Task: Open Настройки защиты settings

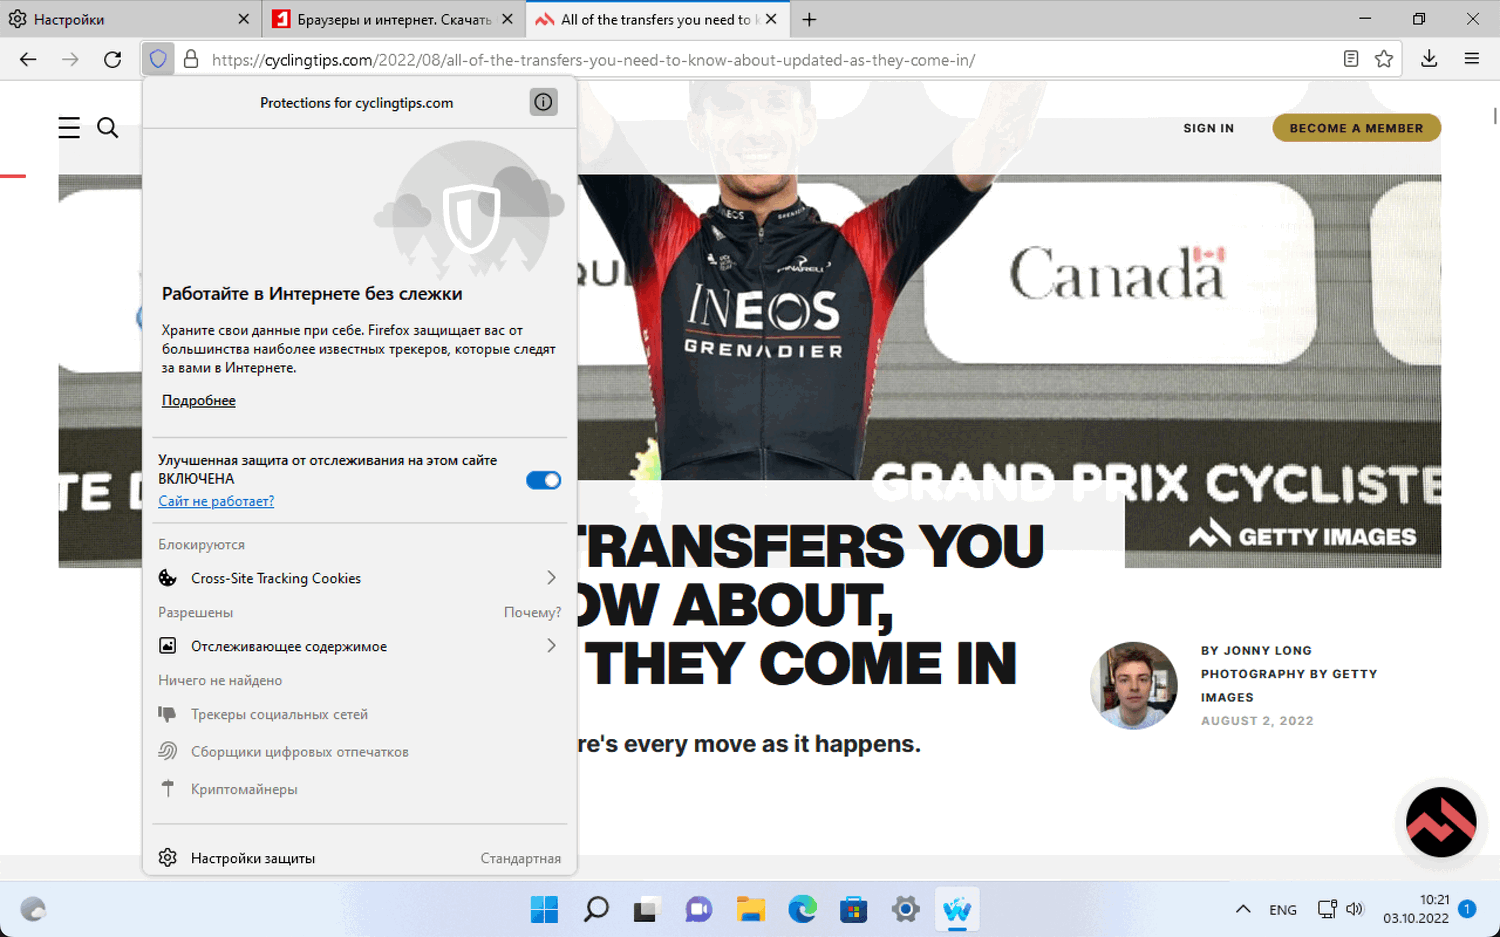Action: pos(360,858)
